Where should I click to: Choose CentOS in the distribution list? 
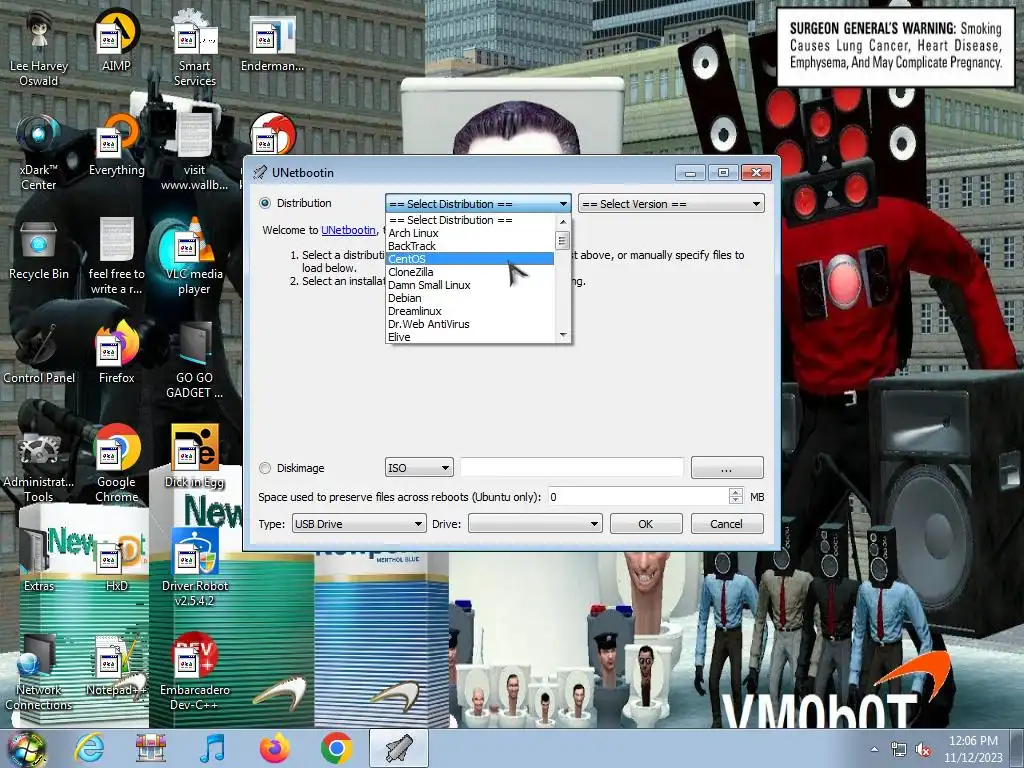(x=470, y=259)
